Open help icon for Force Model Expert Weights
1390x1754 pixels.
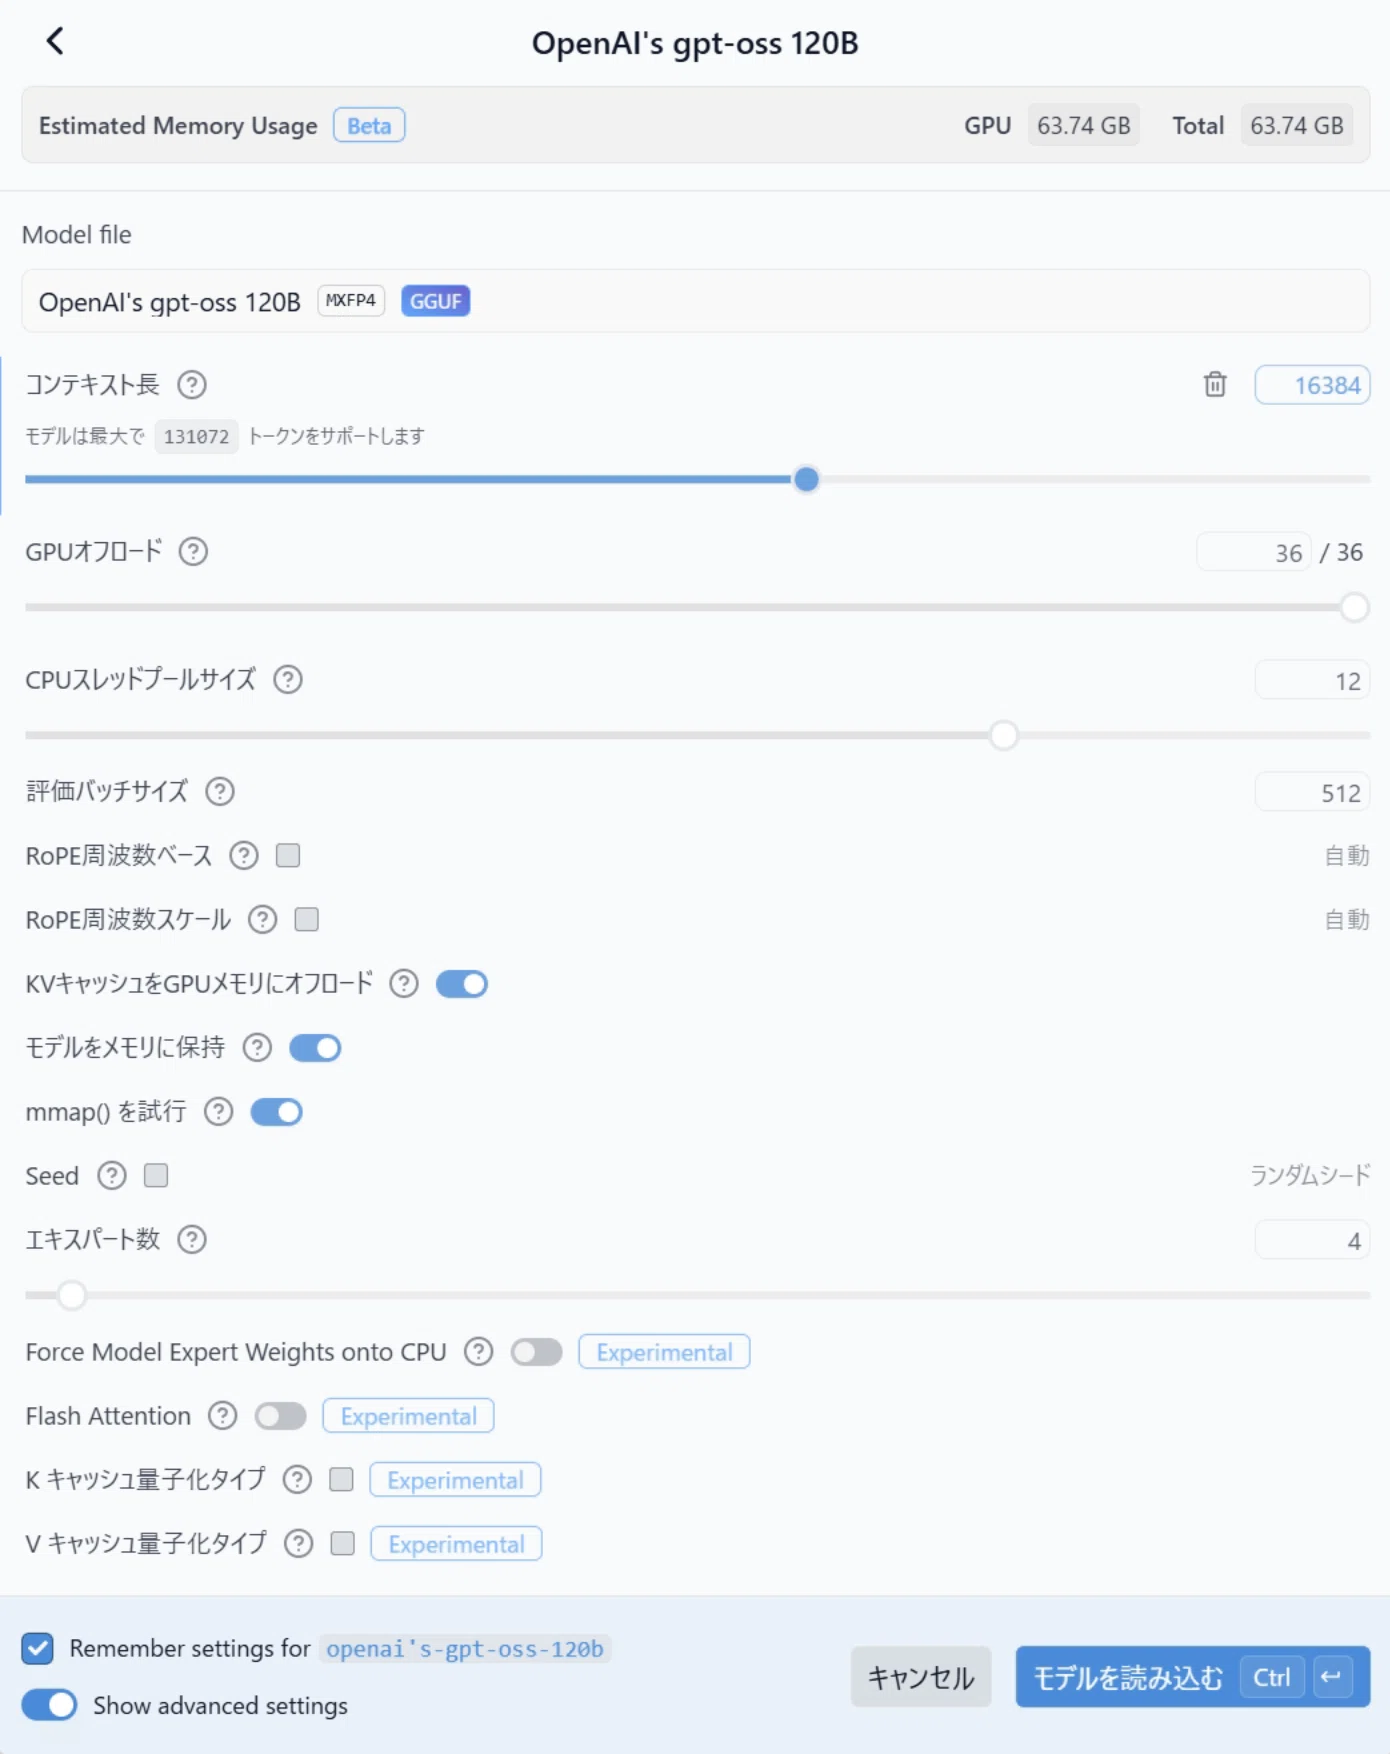tap(479, 1351)
